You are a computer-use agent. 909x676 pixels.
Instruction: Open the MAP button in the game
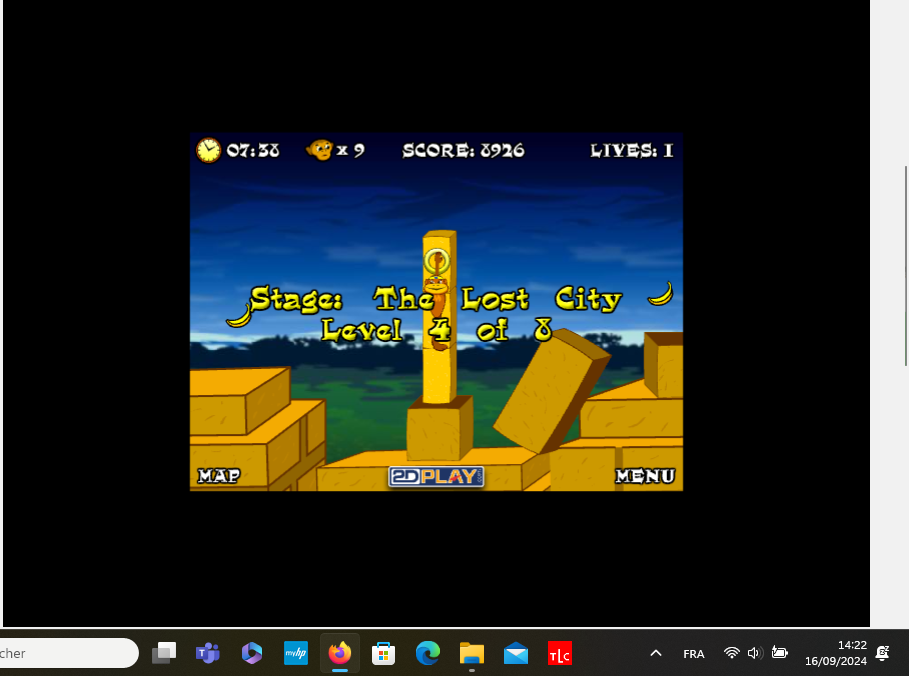pyautogui.click(x=219, y=475)
